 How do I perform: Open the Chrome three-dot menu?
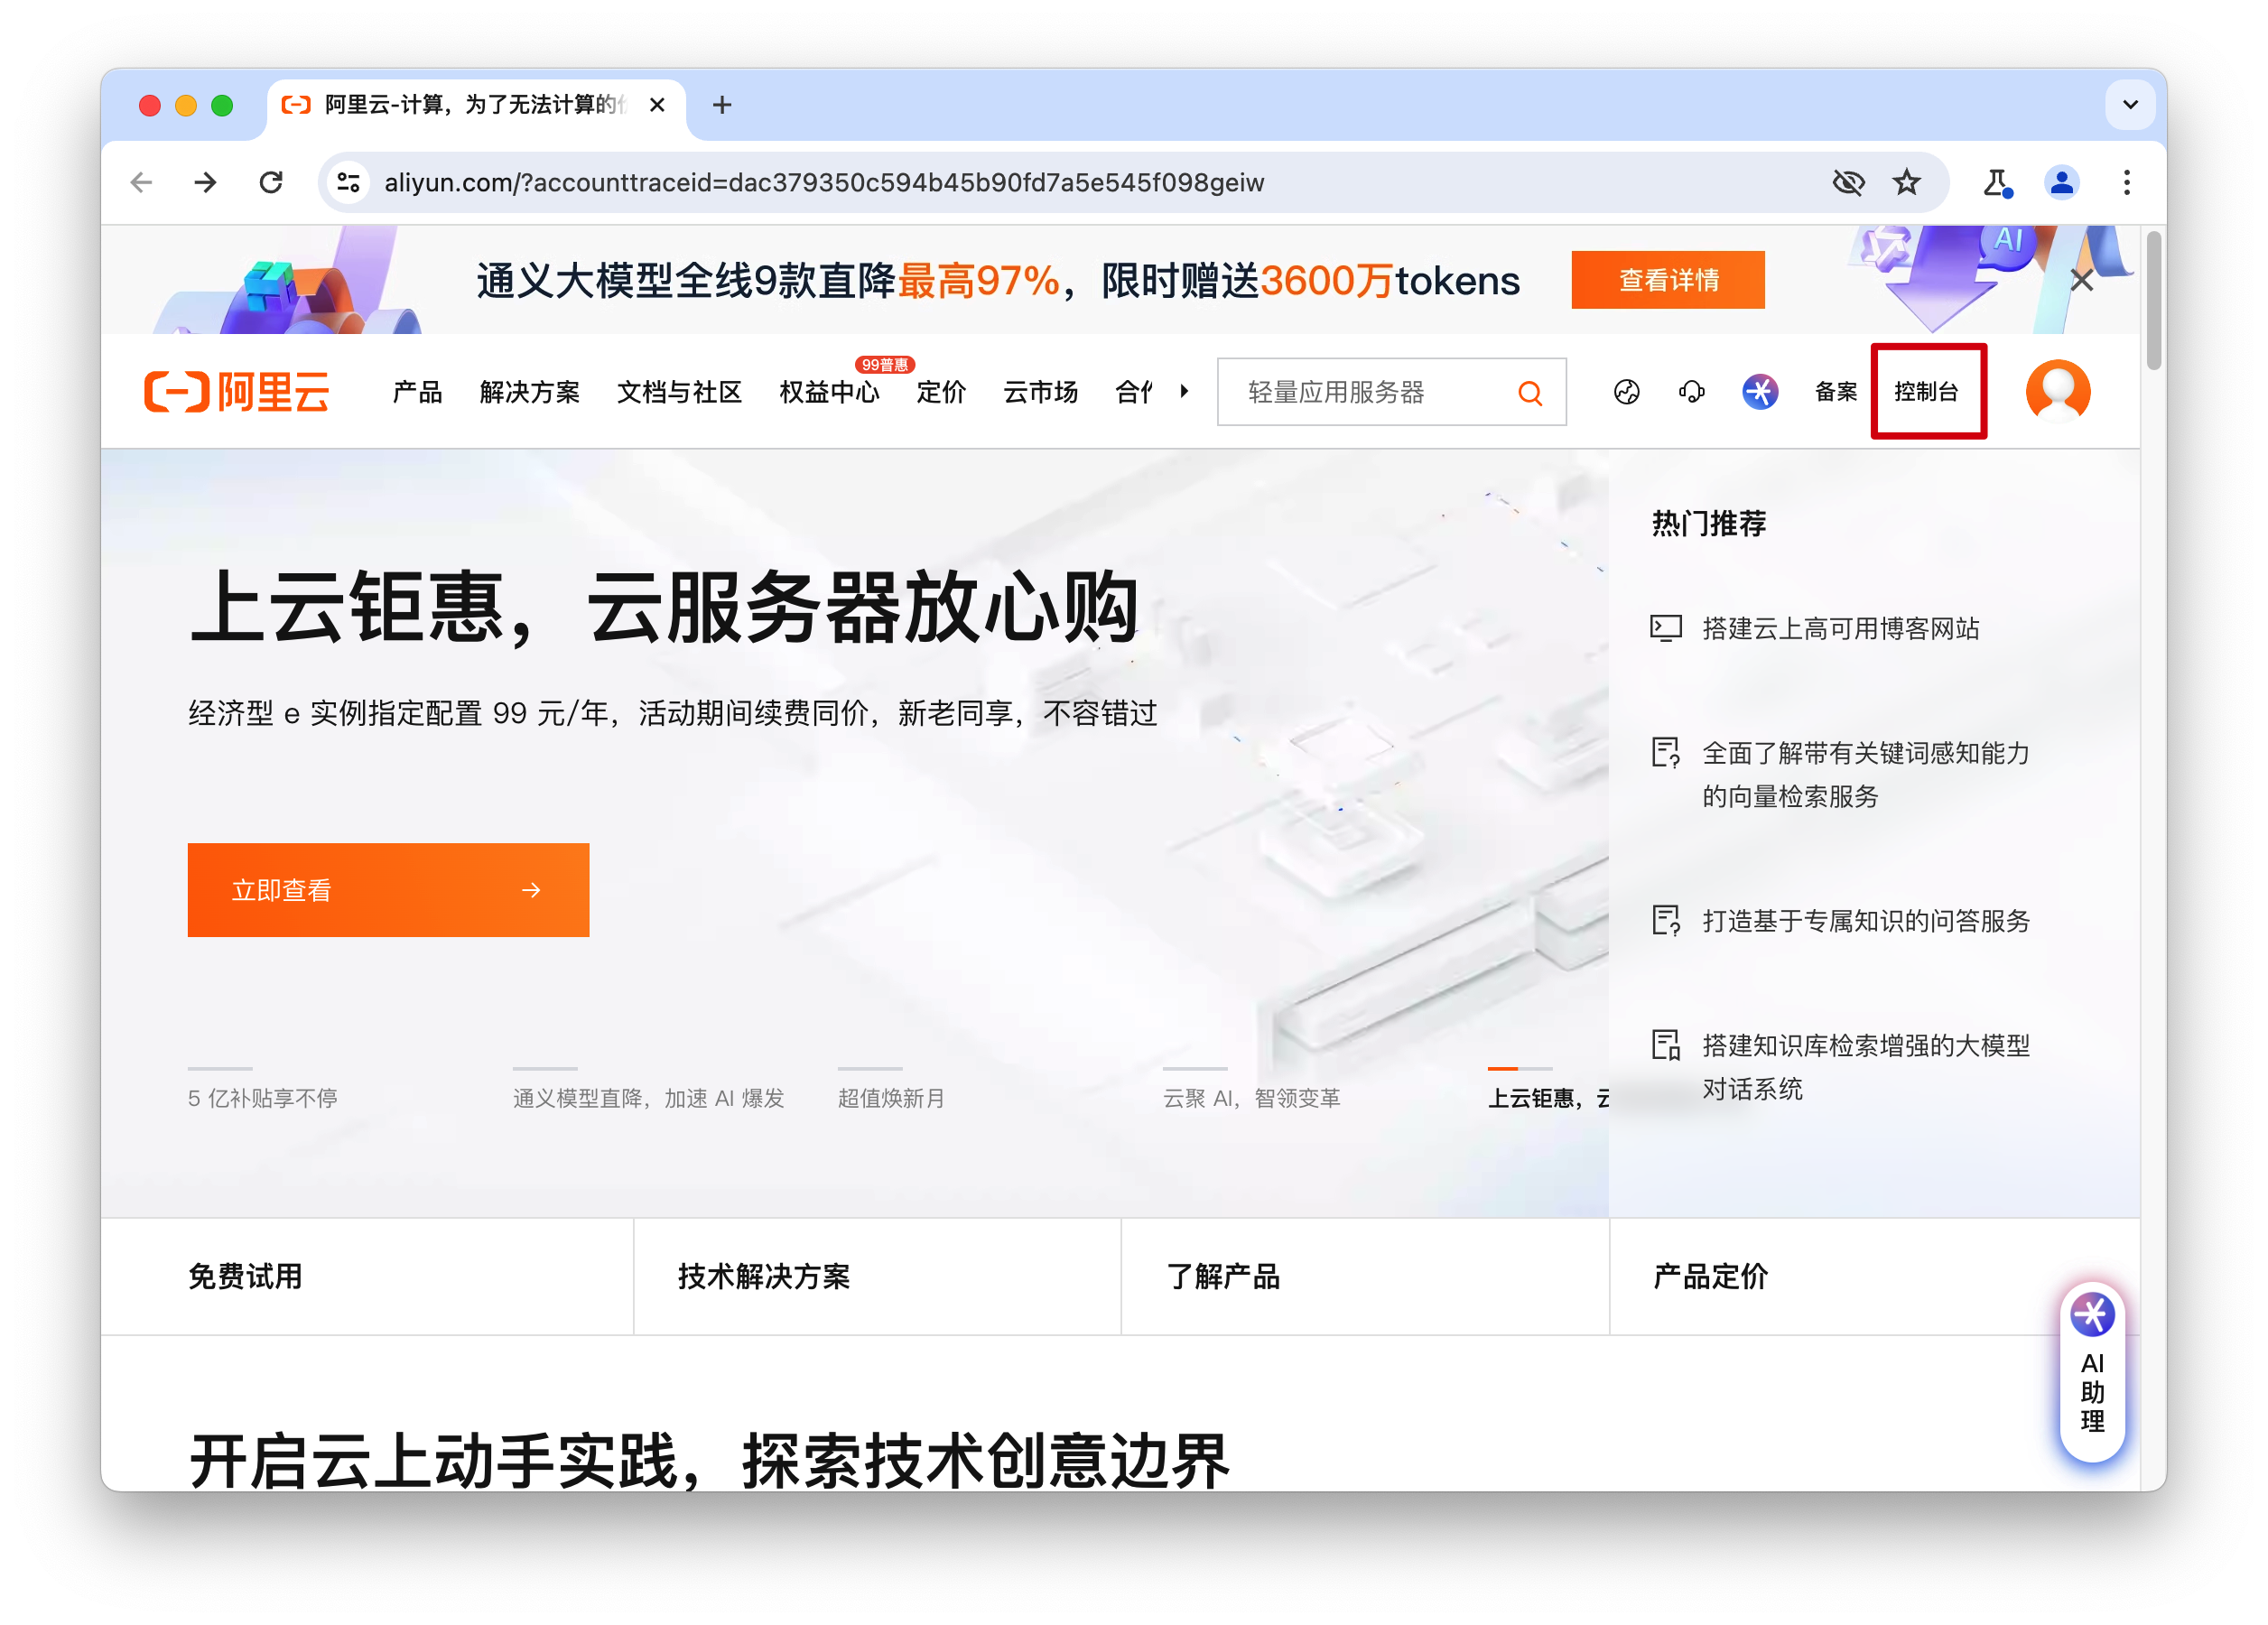2127,182
